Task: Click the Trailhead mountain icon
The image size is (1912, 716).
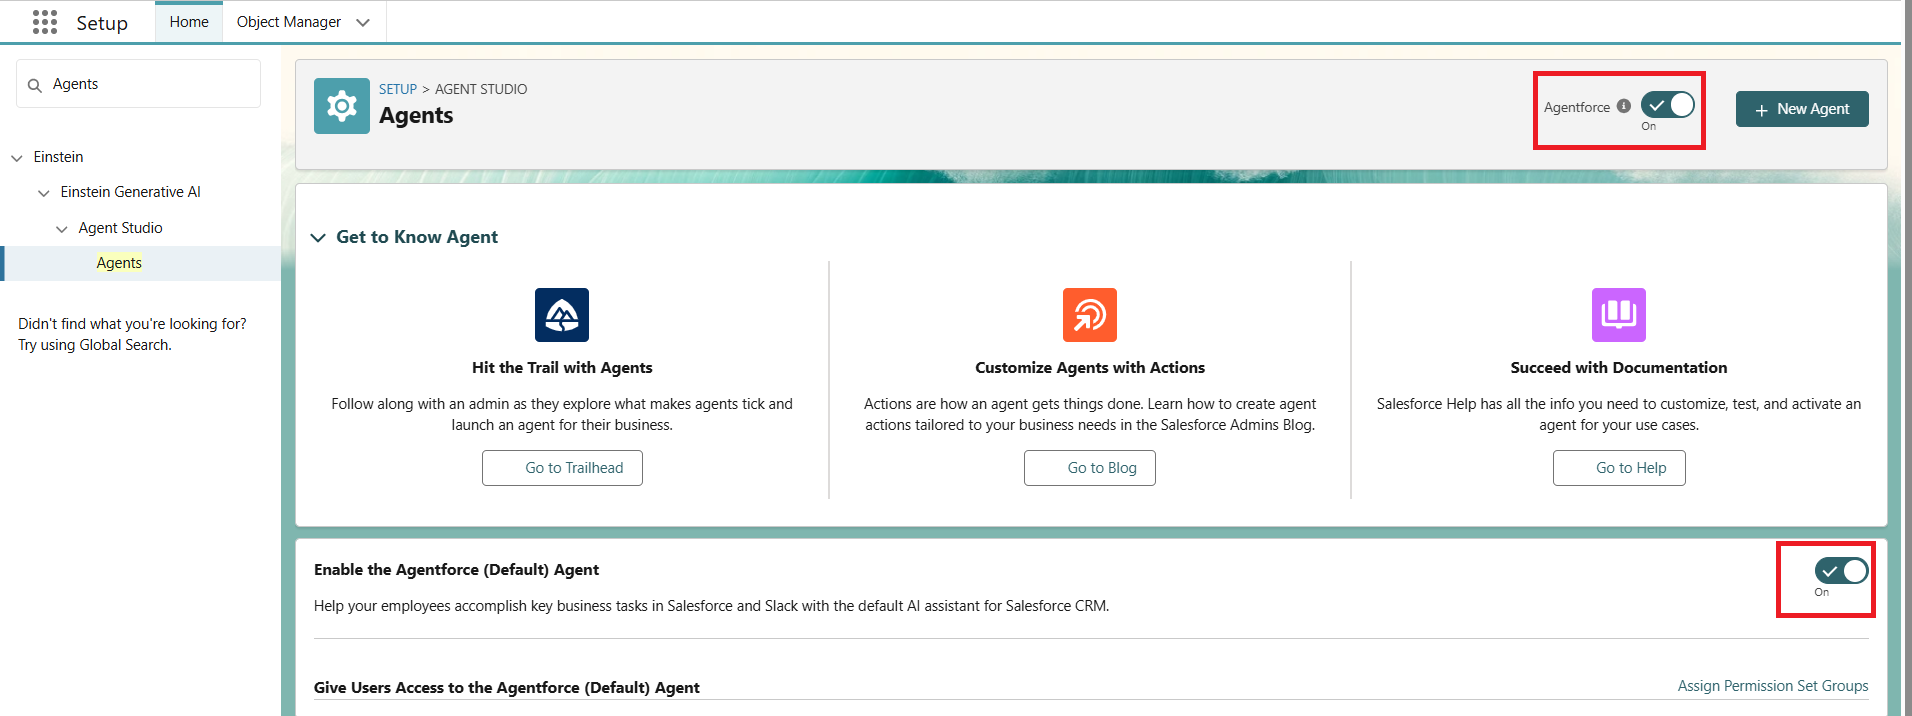Action: pyautogui.click(x=562, y=315)
